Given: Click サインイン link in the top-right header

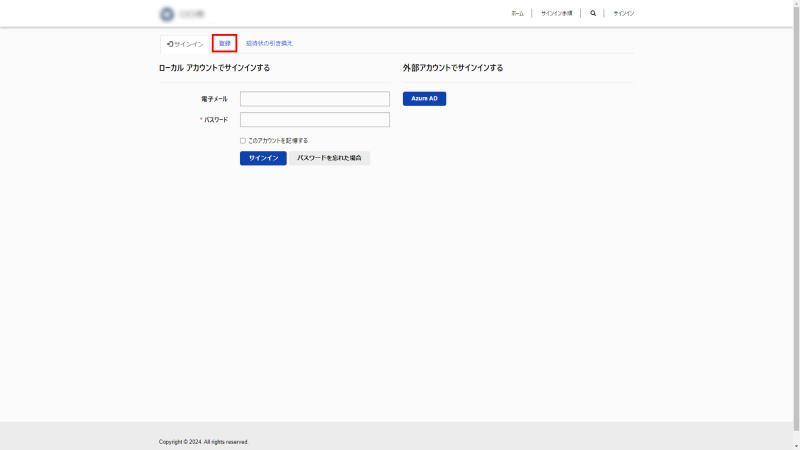Looking at the screenshot, I should pyautogui.click(x=624, y=14).
